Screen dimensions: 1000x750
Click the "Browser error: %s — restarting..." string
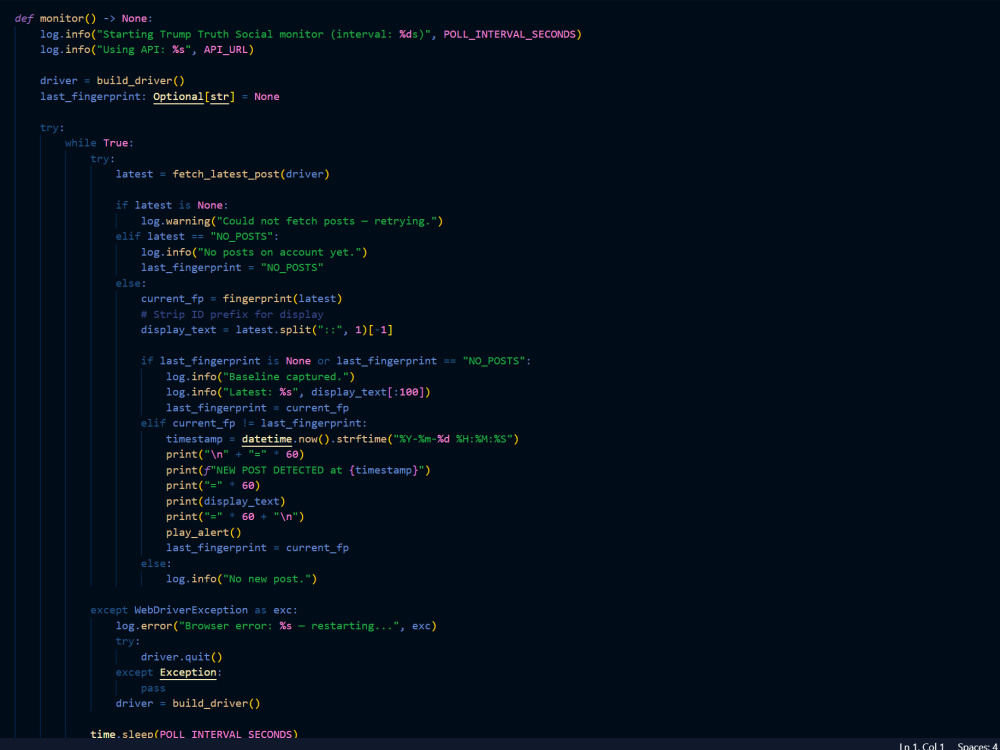click(291, 626)
